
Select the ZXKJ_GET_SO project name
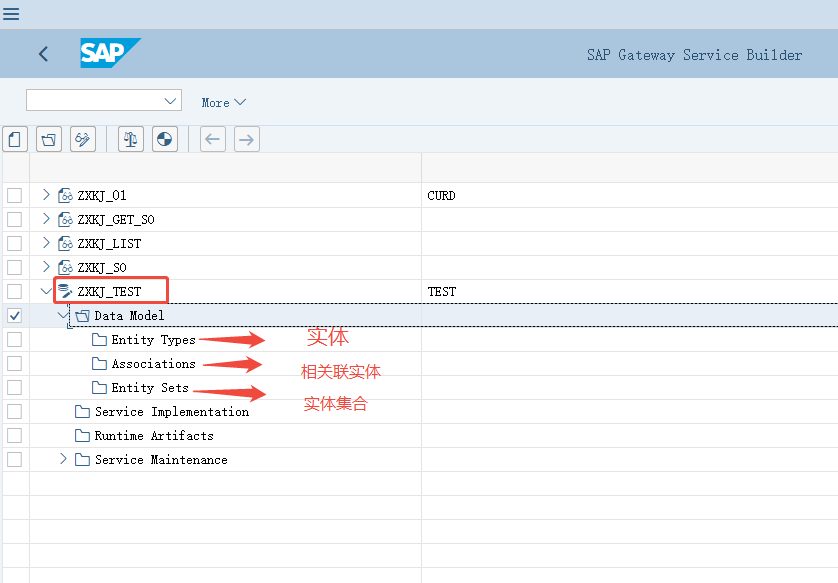116,220
